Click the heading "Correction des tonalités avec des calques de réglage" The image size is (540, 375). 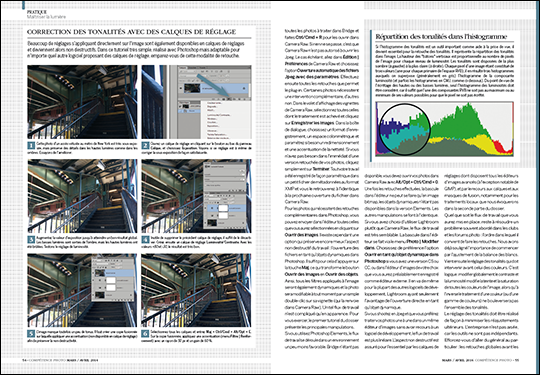[132, 32]
